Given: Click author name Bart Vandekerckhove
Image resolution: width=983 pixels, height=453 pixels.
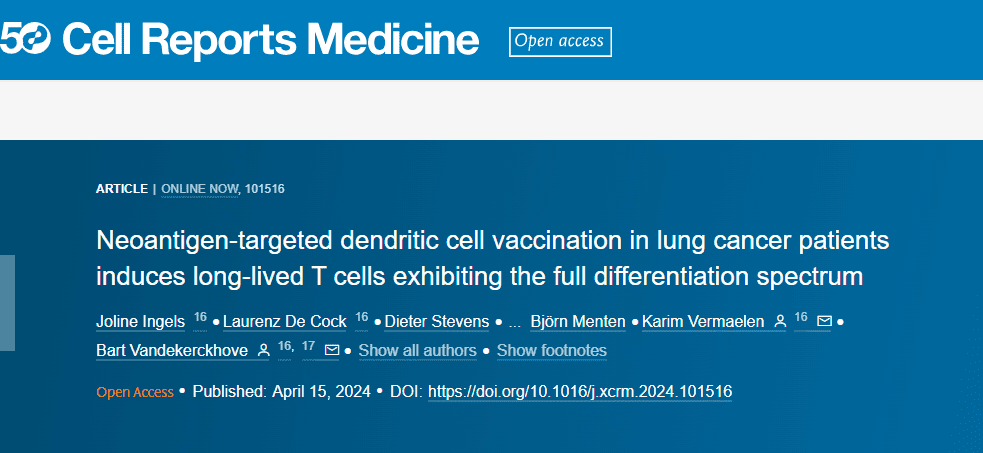Looking at the screenshot, I should (x=172, y=350).
